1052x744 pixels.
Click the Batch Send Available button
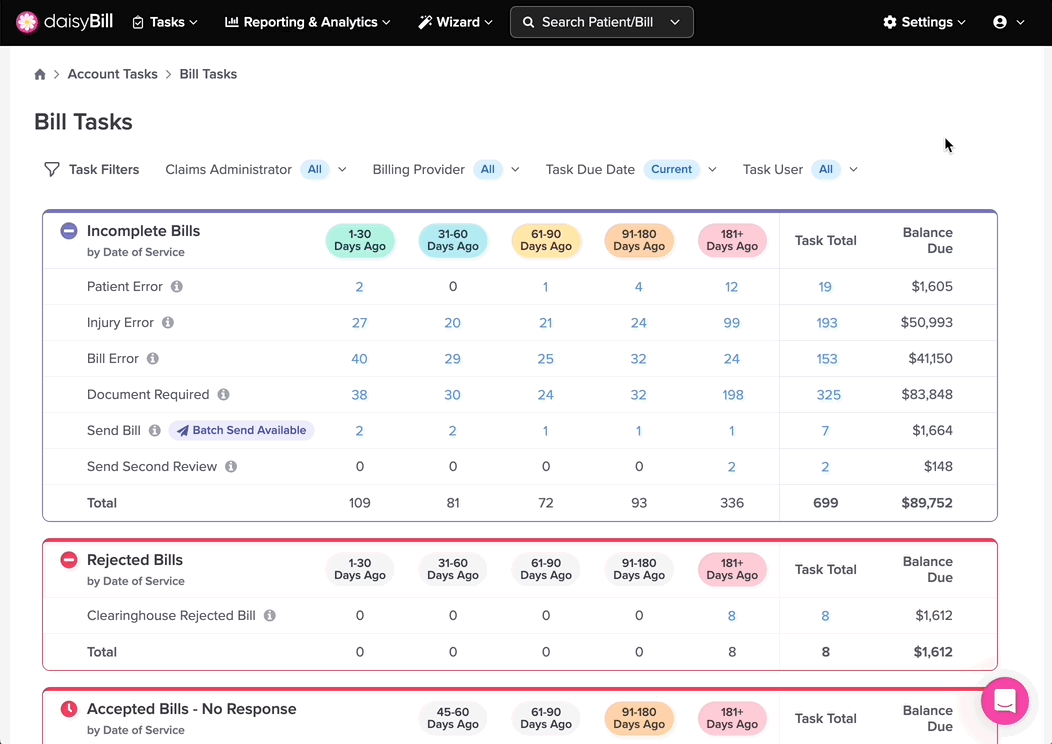pyautogui.click(x=241, y=430)
